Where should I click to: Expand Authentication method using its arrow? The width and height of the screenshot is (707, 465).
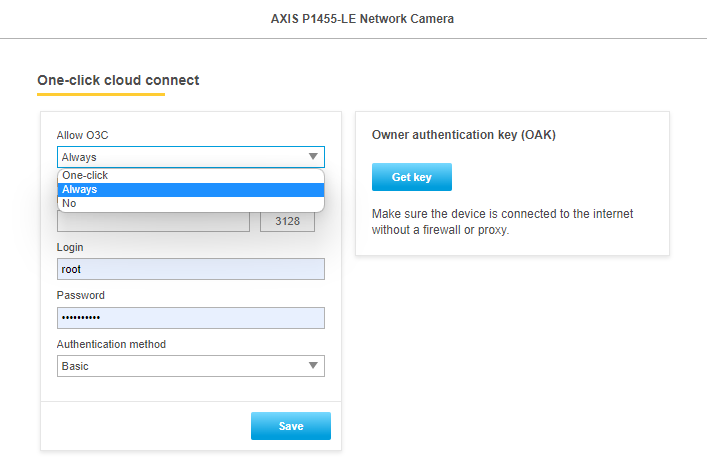(313, 365)
